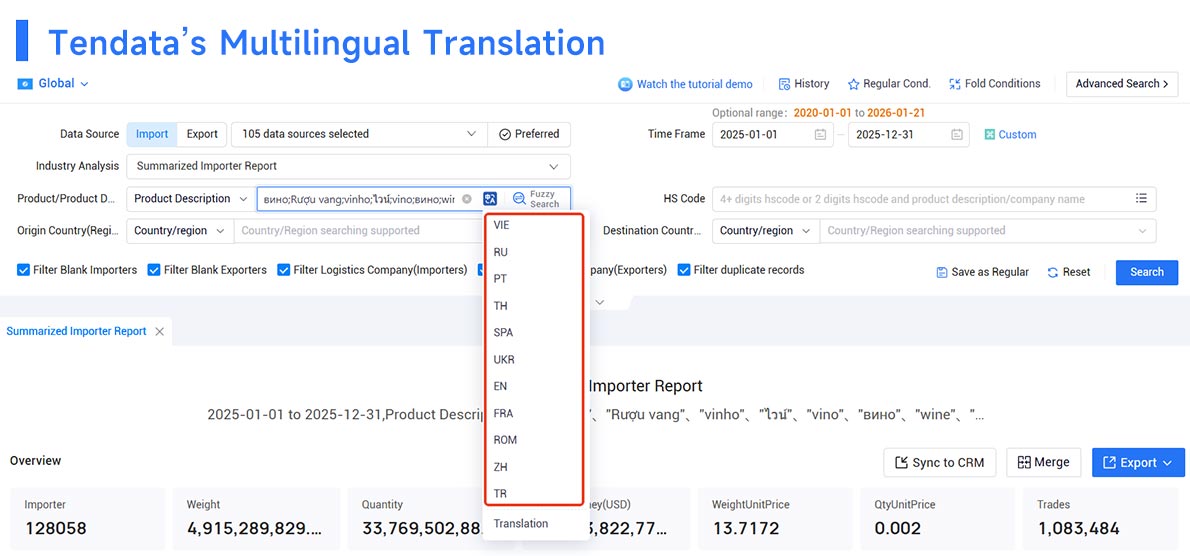Screen dimensions: 1190x556
Task: Select Import data source tab
Action: 152,134
